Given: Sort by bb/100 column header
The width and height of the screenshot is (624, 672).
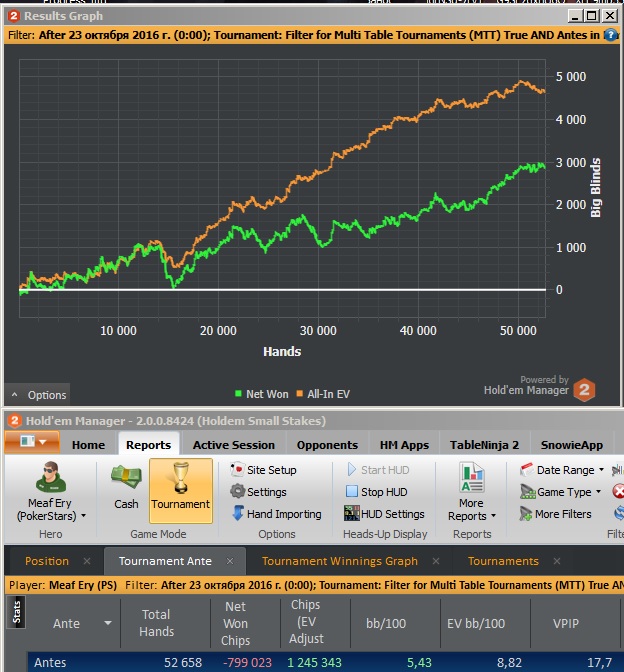Looking at the screenshot, I should pos(386,623).
